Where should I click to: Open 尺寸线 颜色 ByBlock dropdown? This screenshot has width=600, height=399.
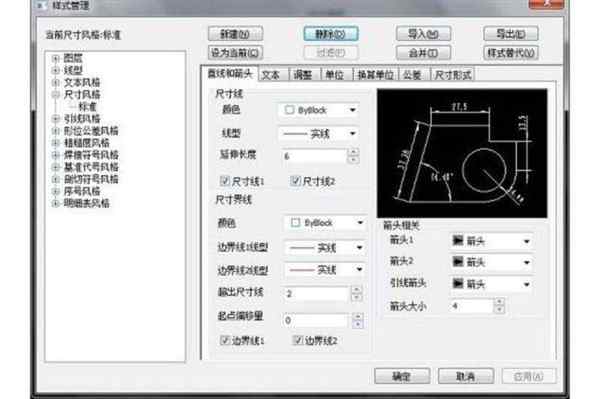[x=319, y=110]
